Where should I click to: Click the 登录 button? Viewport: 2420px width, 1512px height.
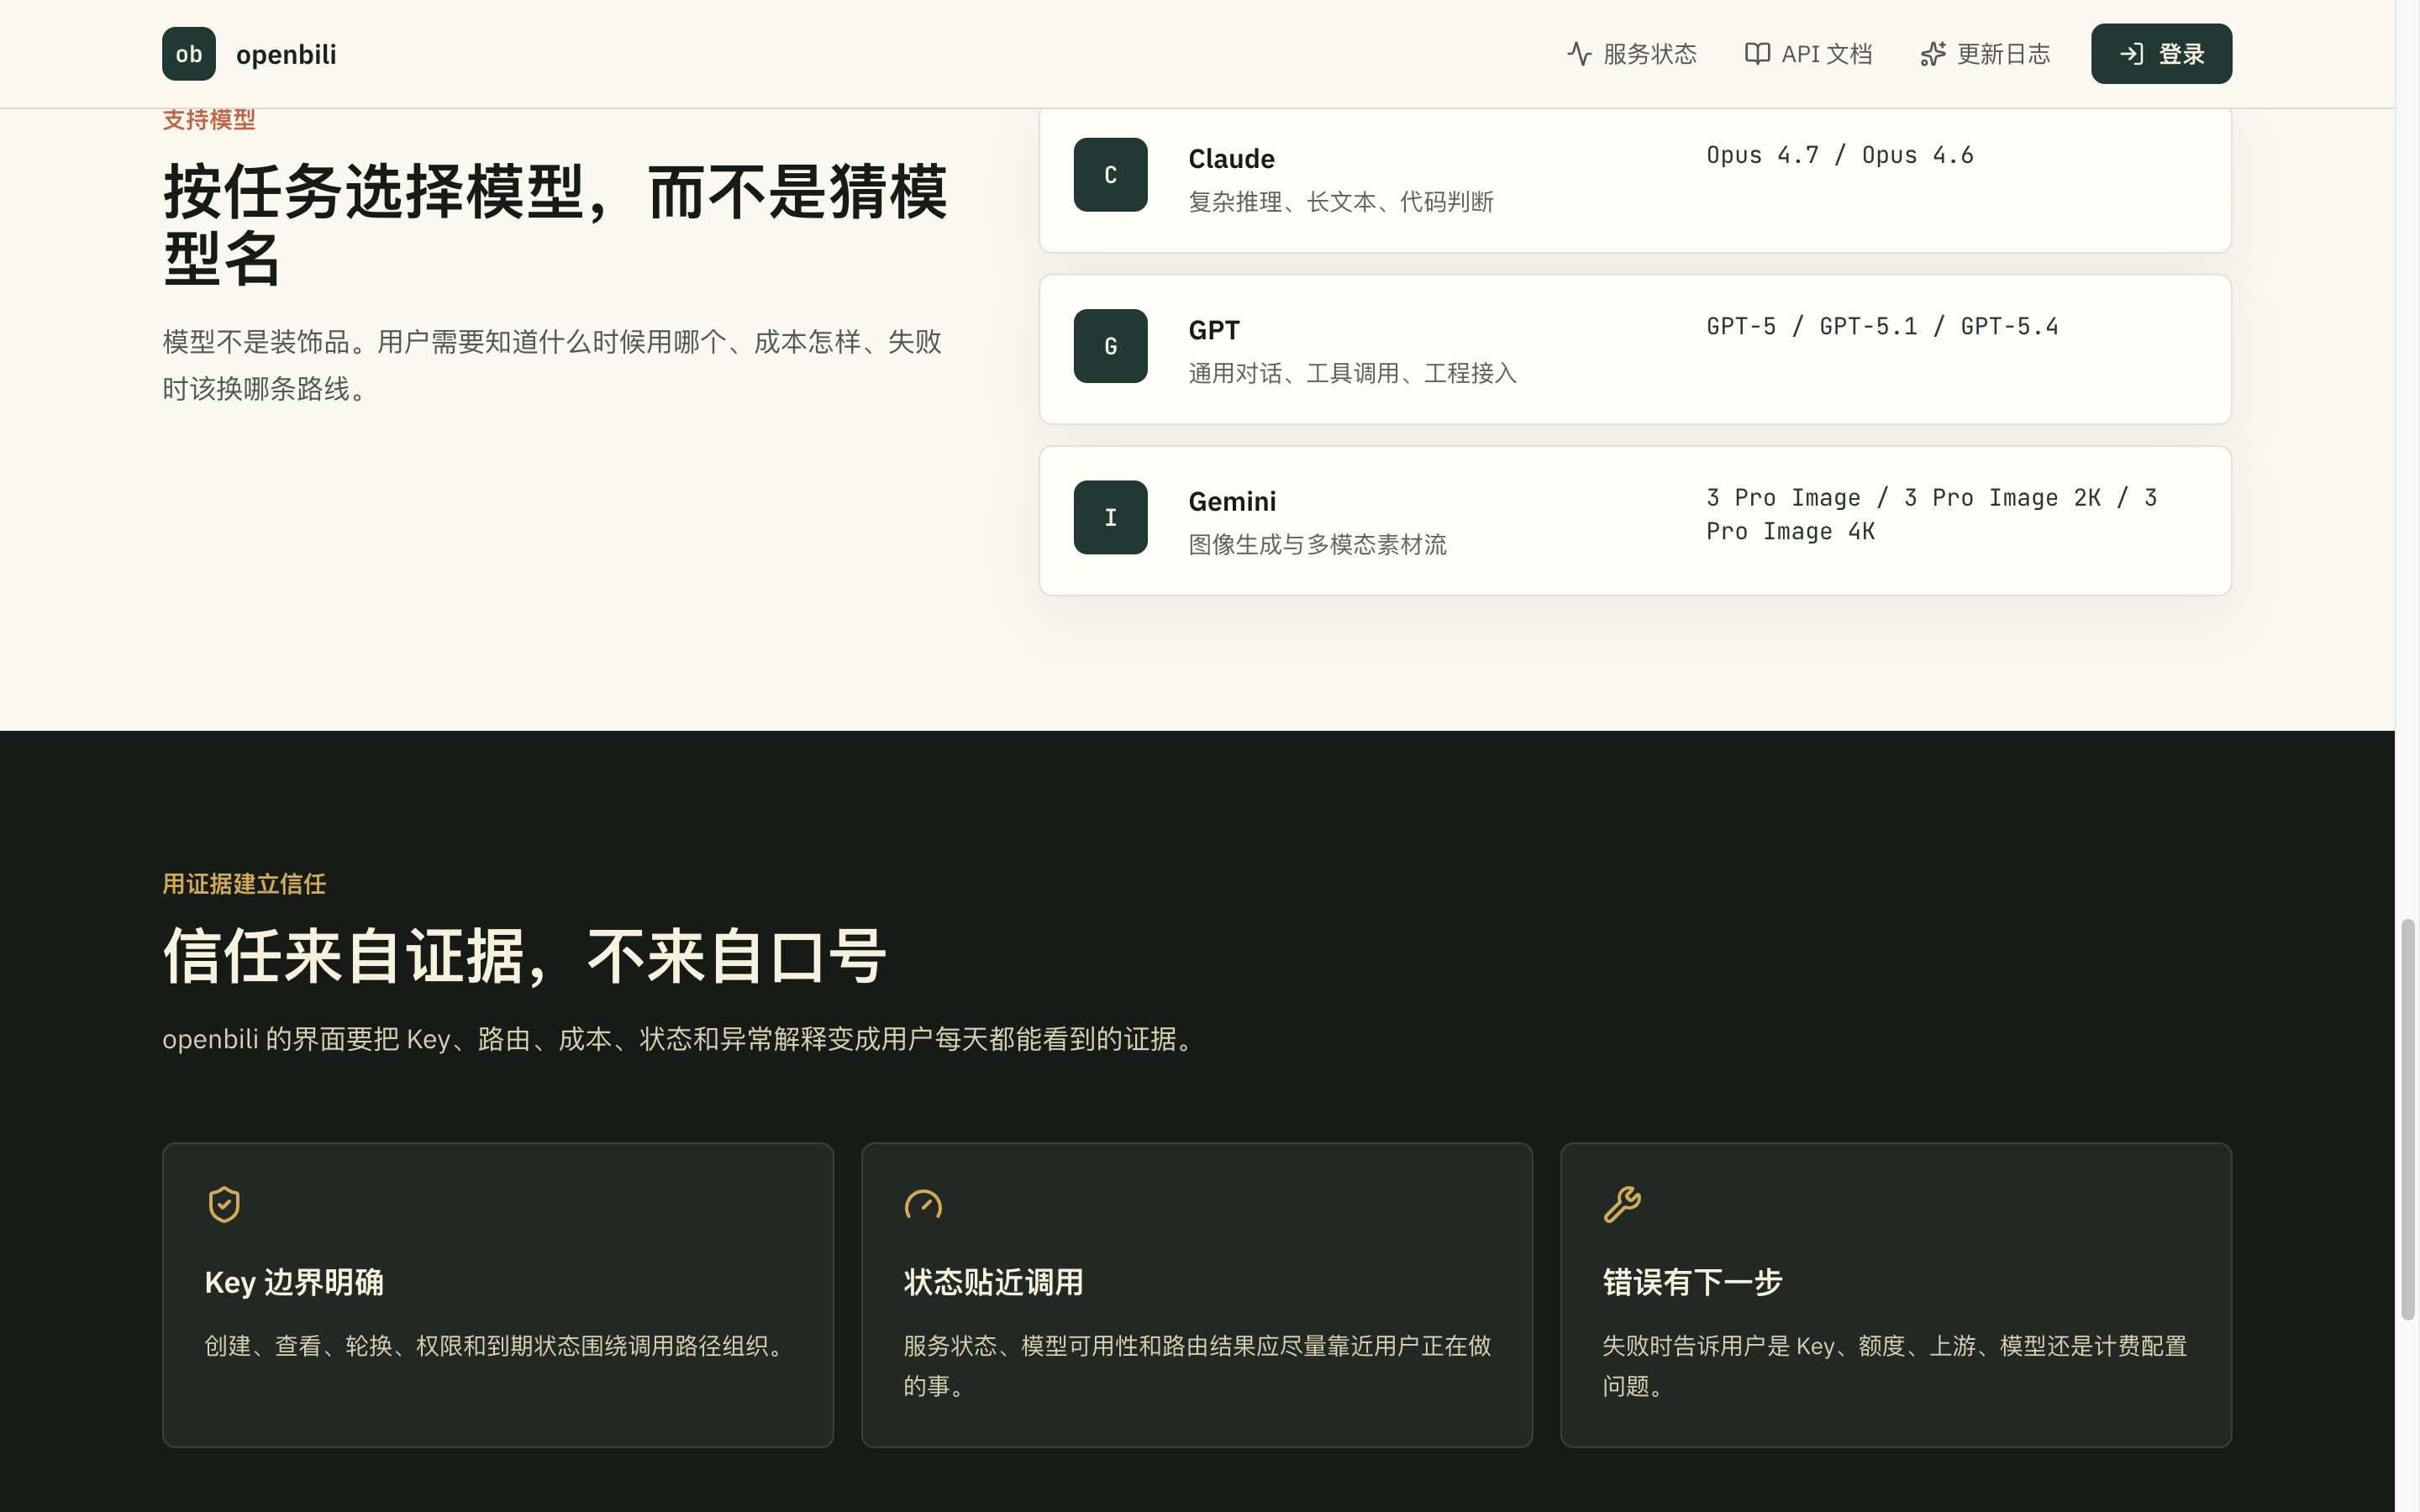pyautogui.click(x=2161, y=54)
